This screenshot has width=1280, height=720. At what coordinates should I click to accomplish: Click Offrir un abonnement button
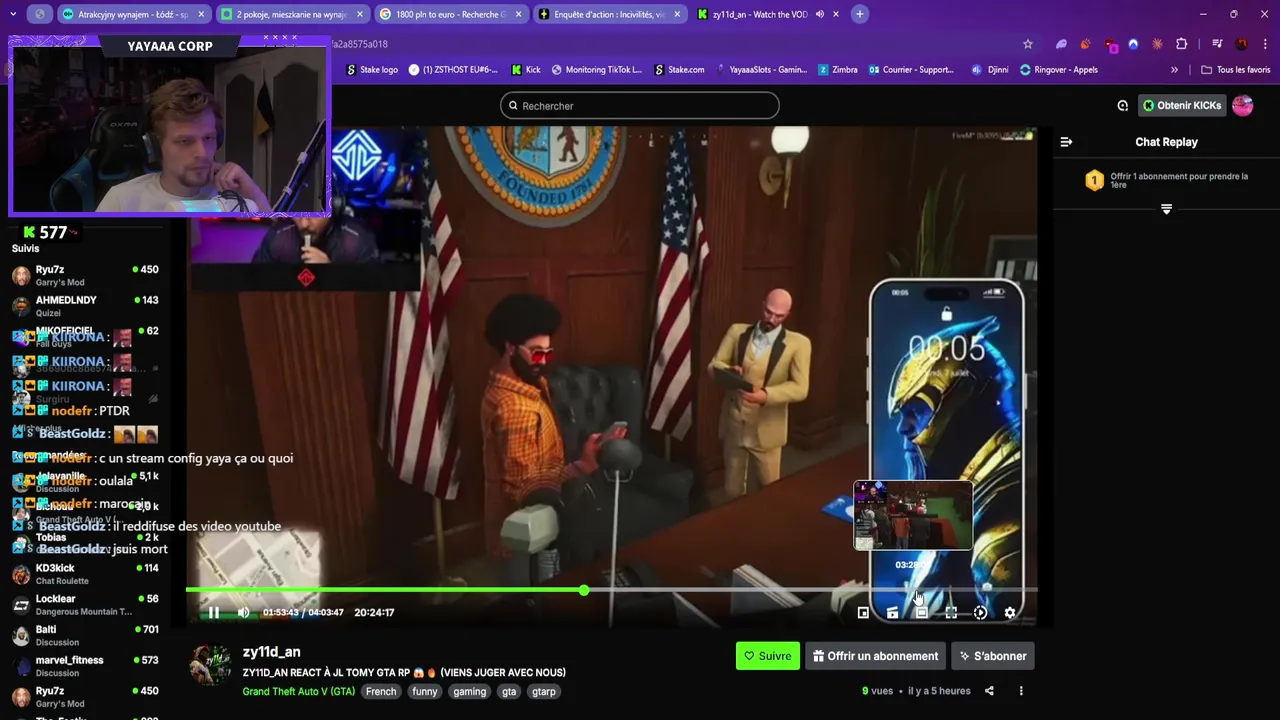click(875, 656)
